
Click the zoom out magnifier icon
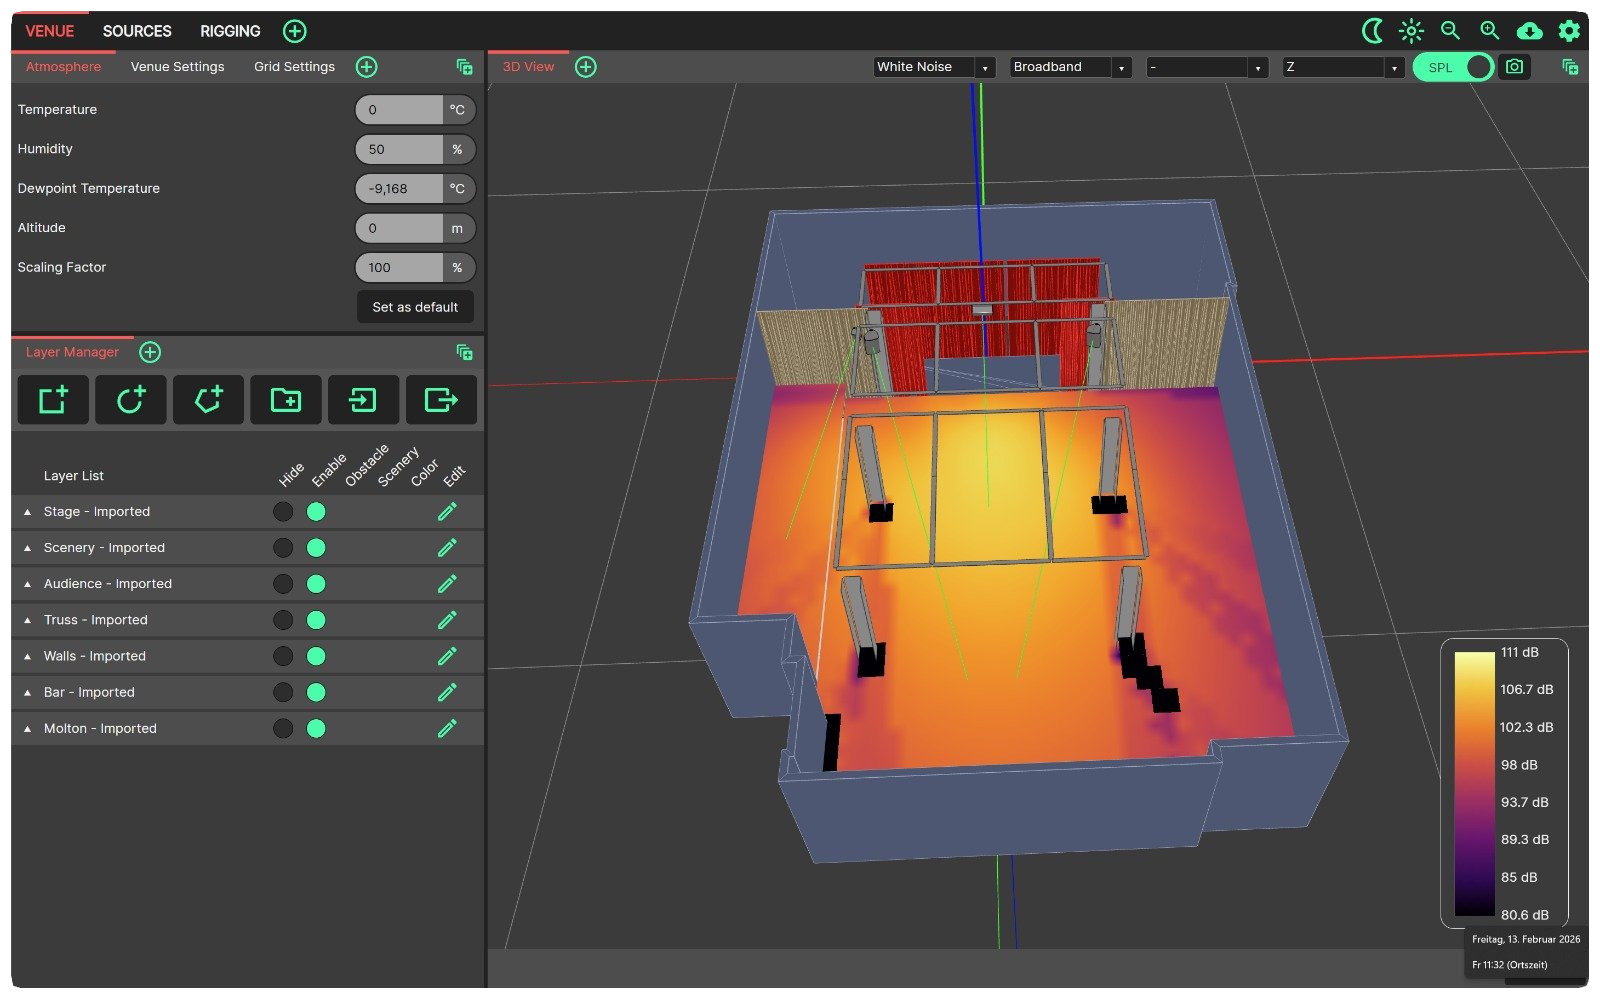1450,31
